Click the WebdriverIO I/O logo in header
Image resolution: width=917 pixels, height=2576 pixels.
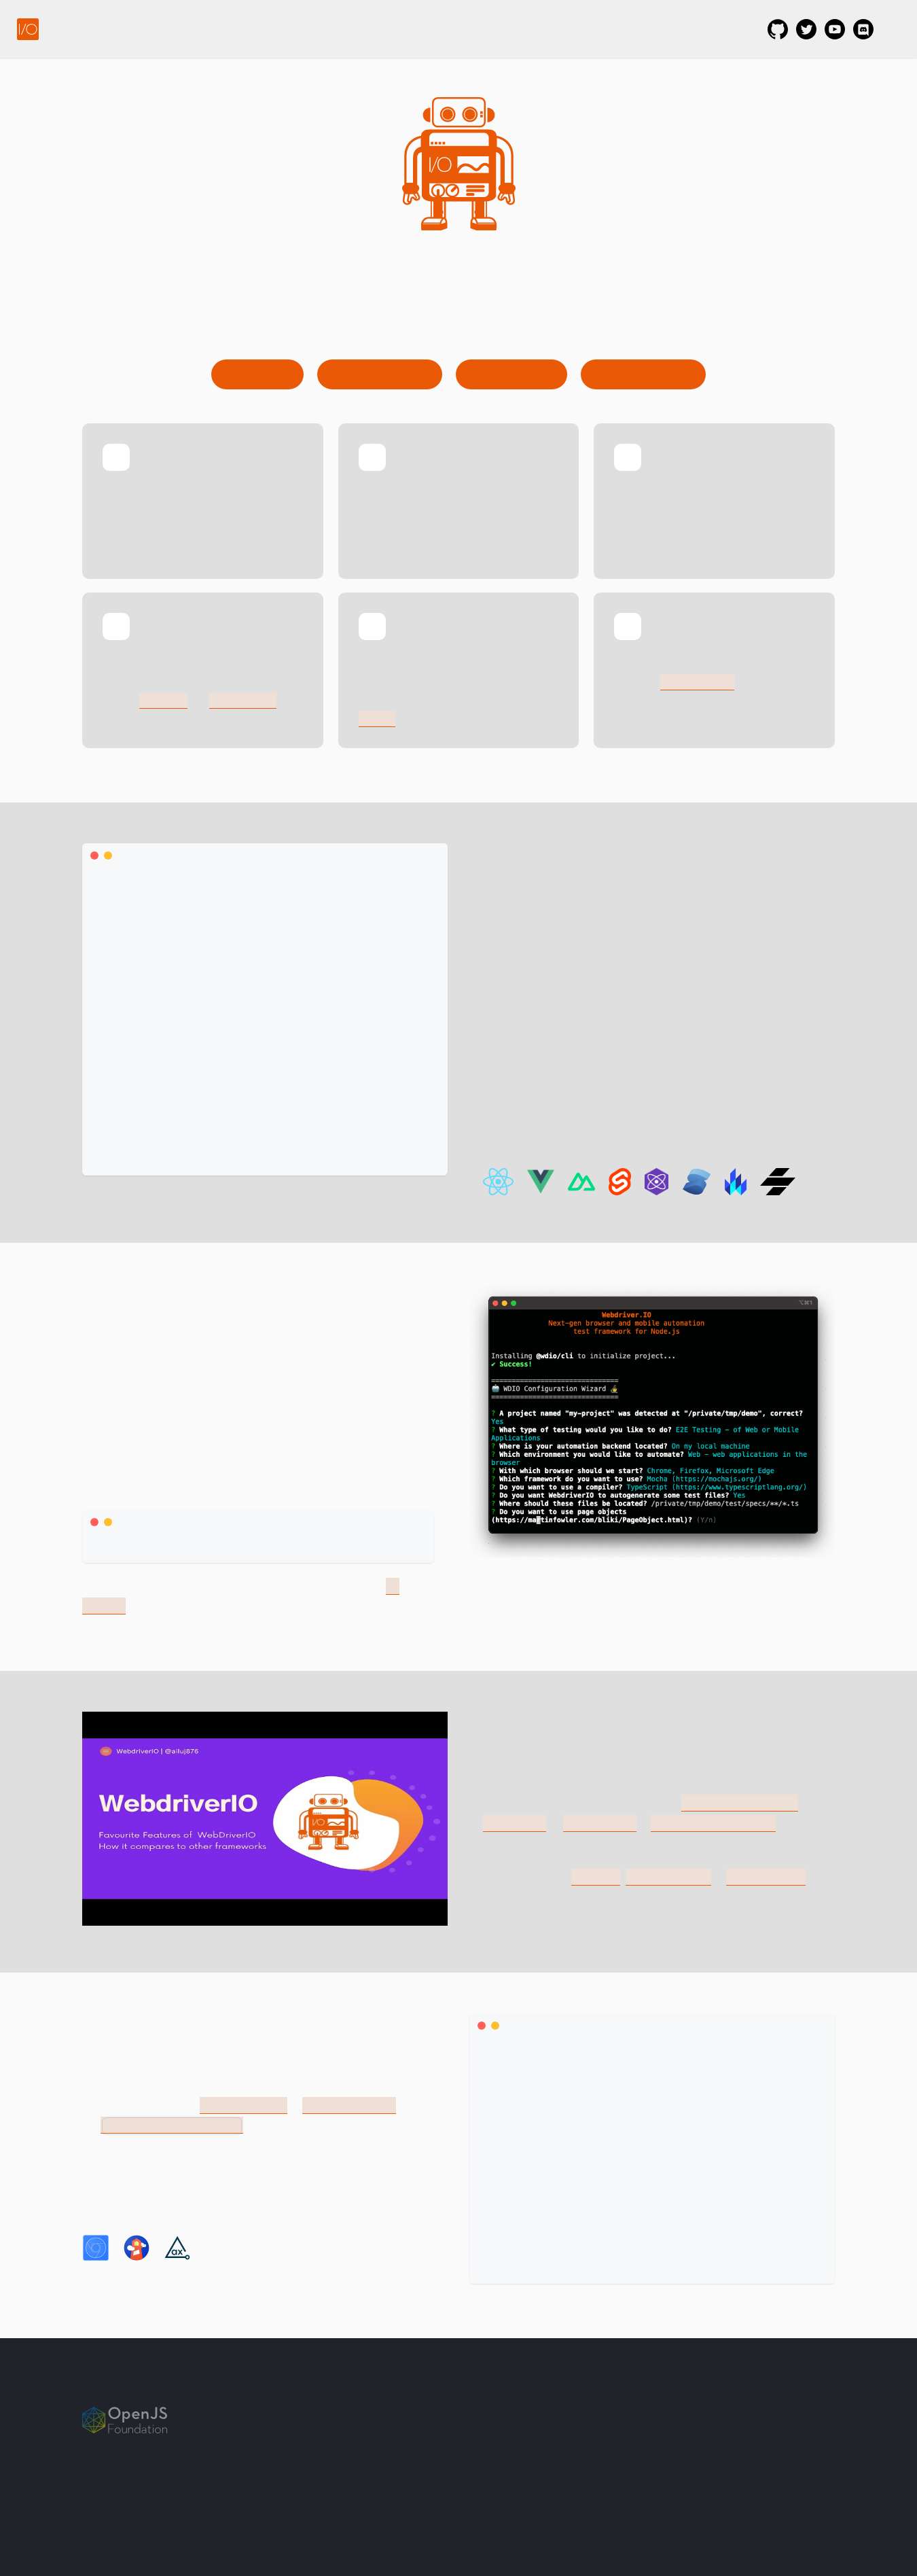coord(28,29)
